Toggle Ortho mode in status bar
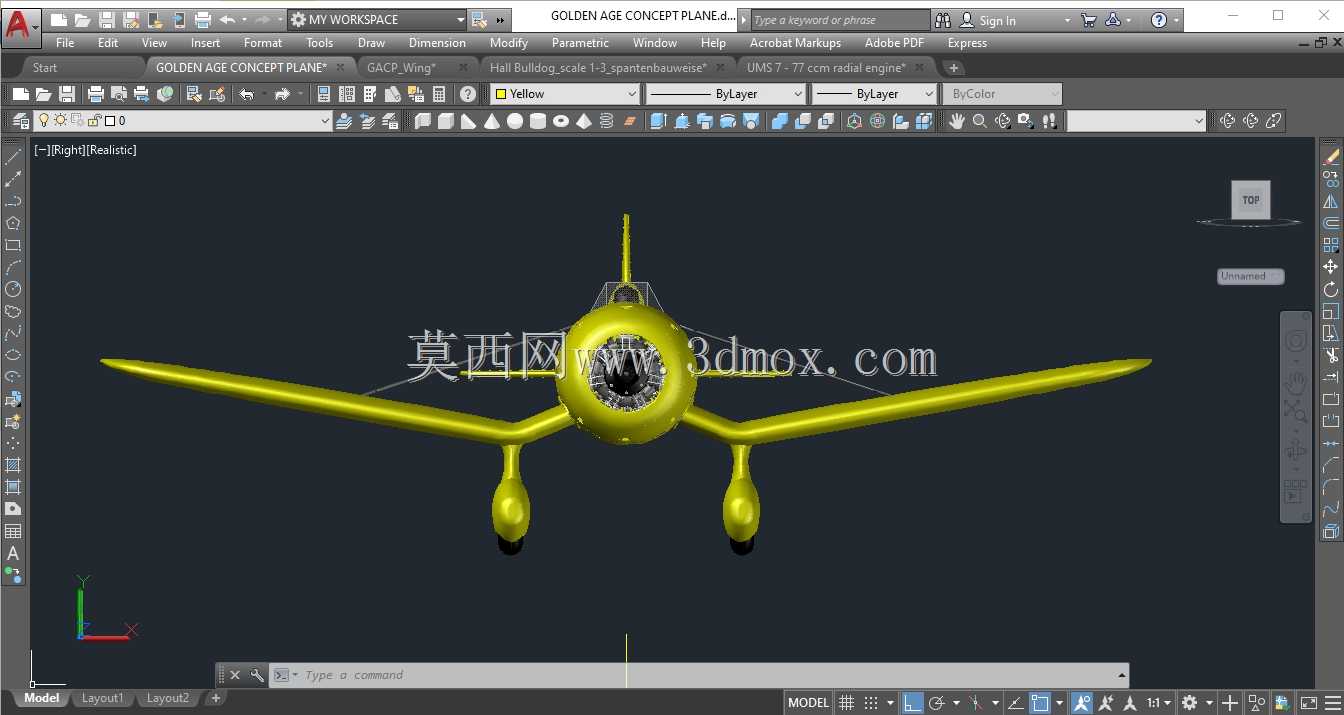Image resolution: width=1344 pixels, height=715 pixels. click(912, 703)
